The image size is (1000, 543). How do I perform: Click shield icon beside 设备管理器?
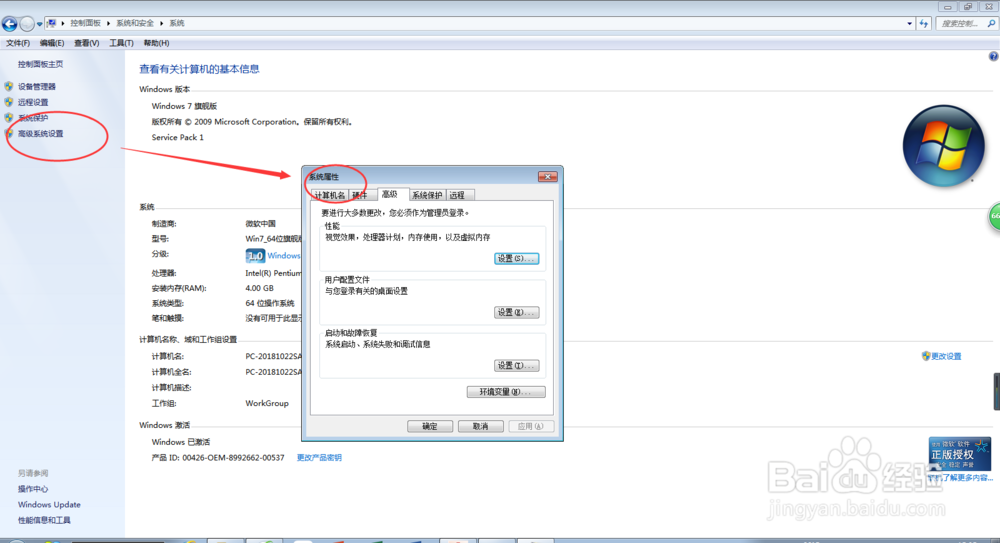click(x=9, y=86)
